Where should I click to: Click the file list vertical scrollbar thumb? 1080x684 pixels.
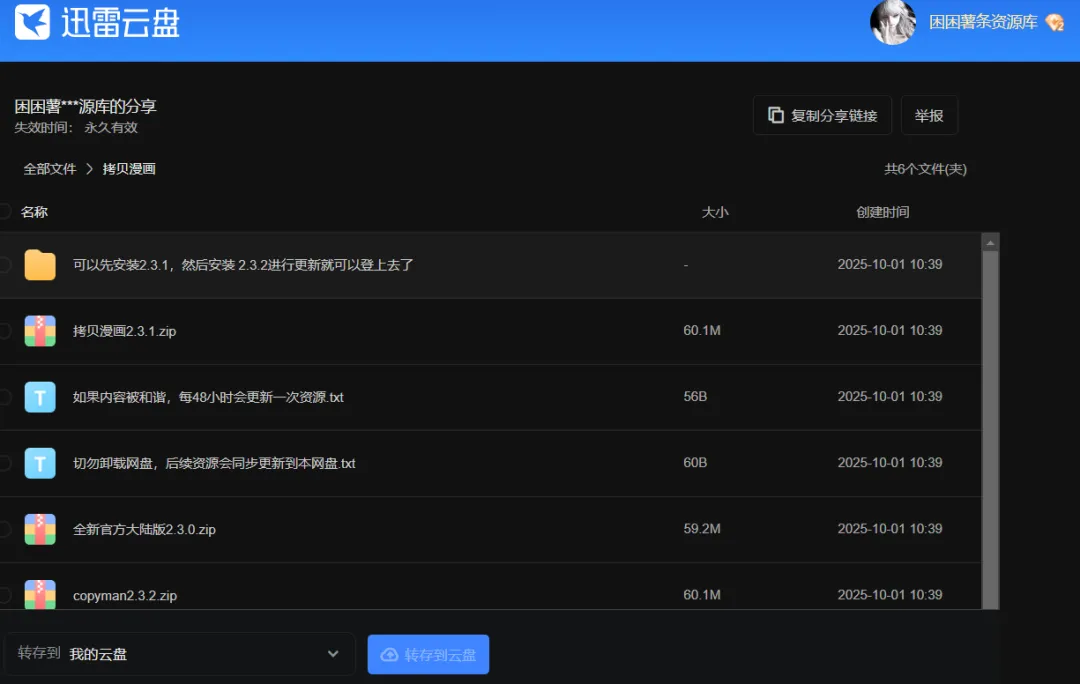(990, 430)
